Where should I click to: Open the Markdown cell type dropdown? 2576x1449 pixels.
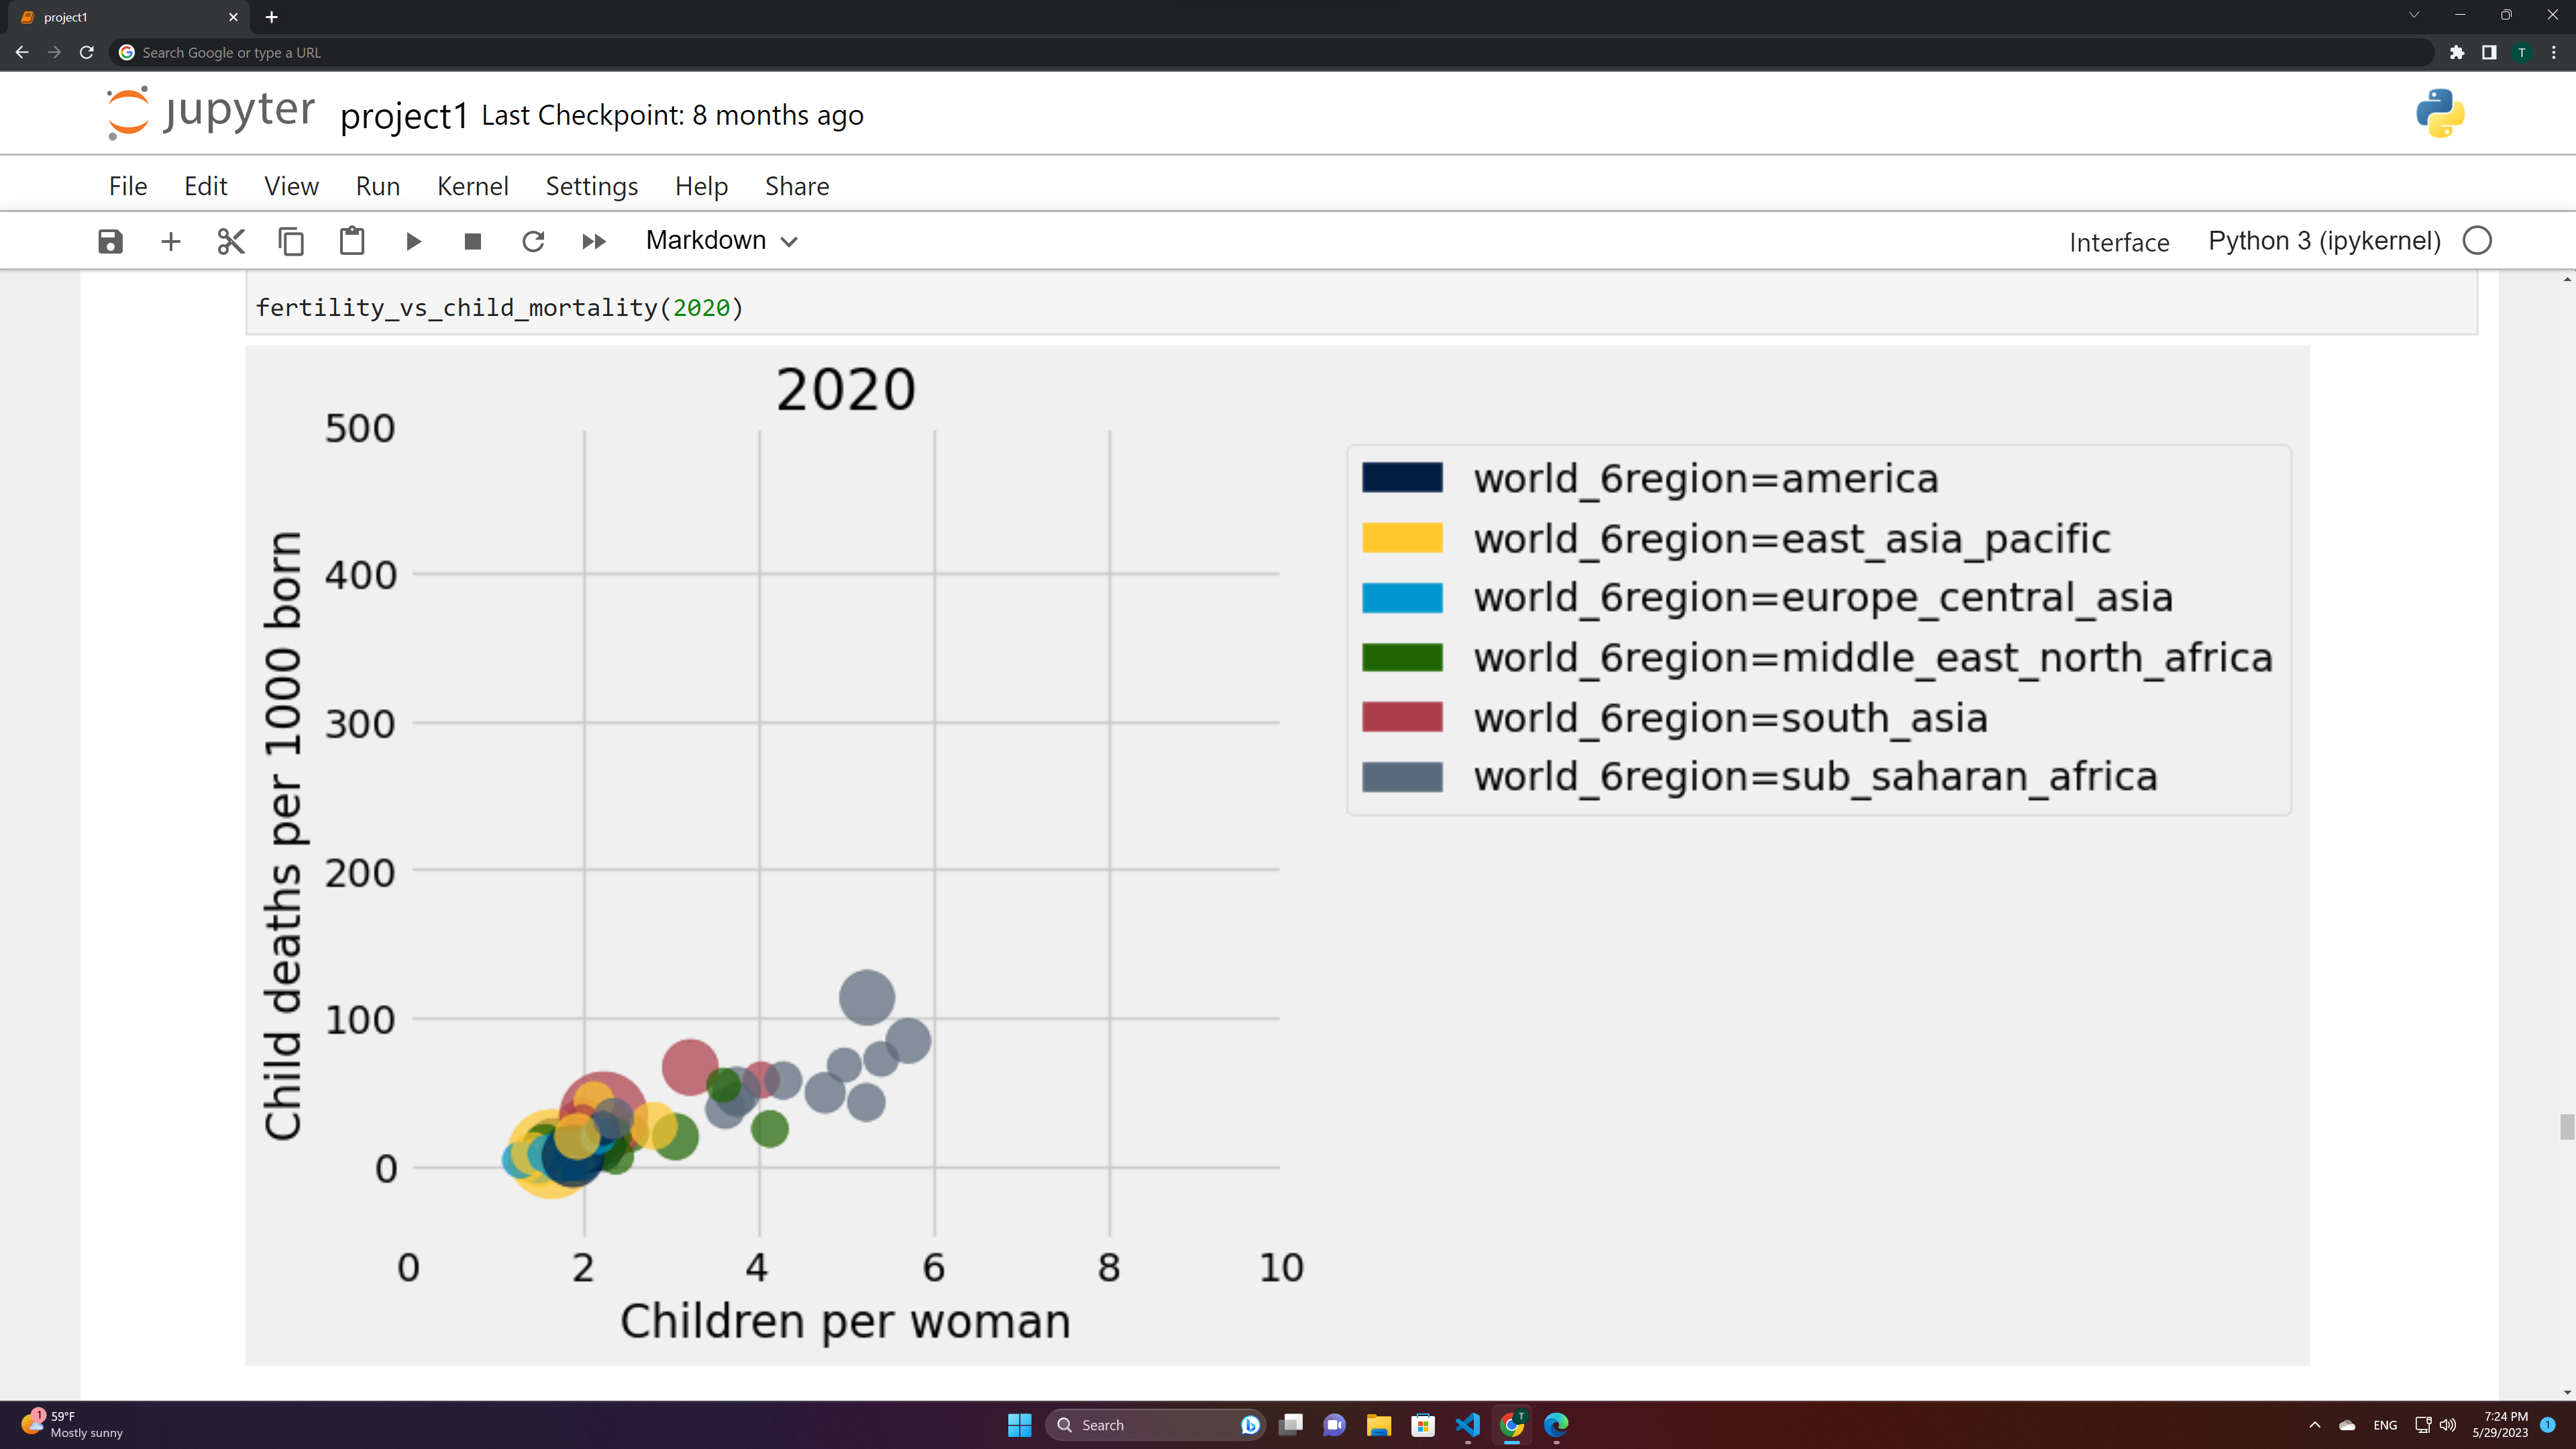coord(721,241)
